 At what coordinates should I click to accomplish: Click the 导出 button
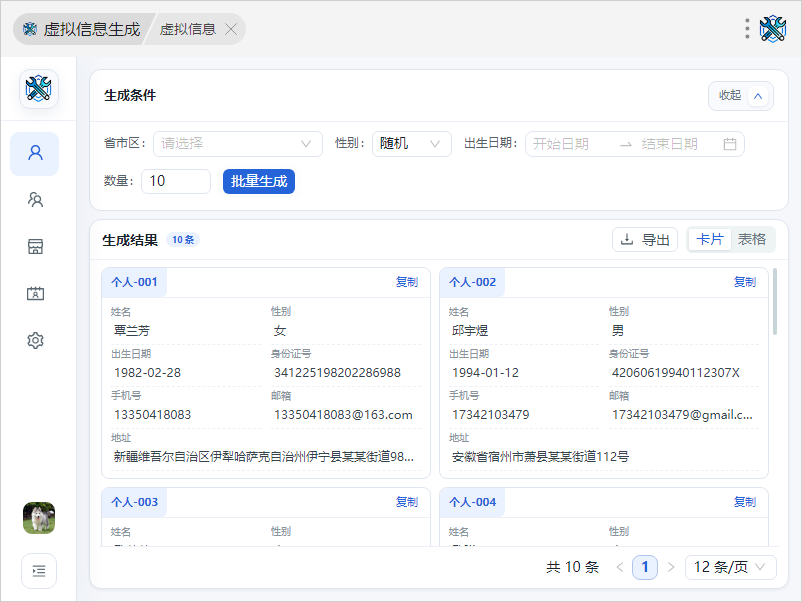coord(645,239)
